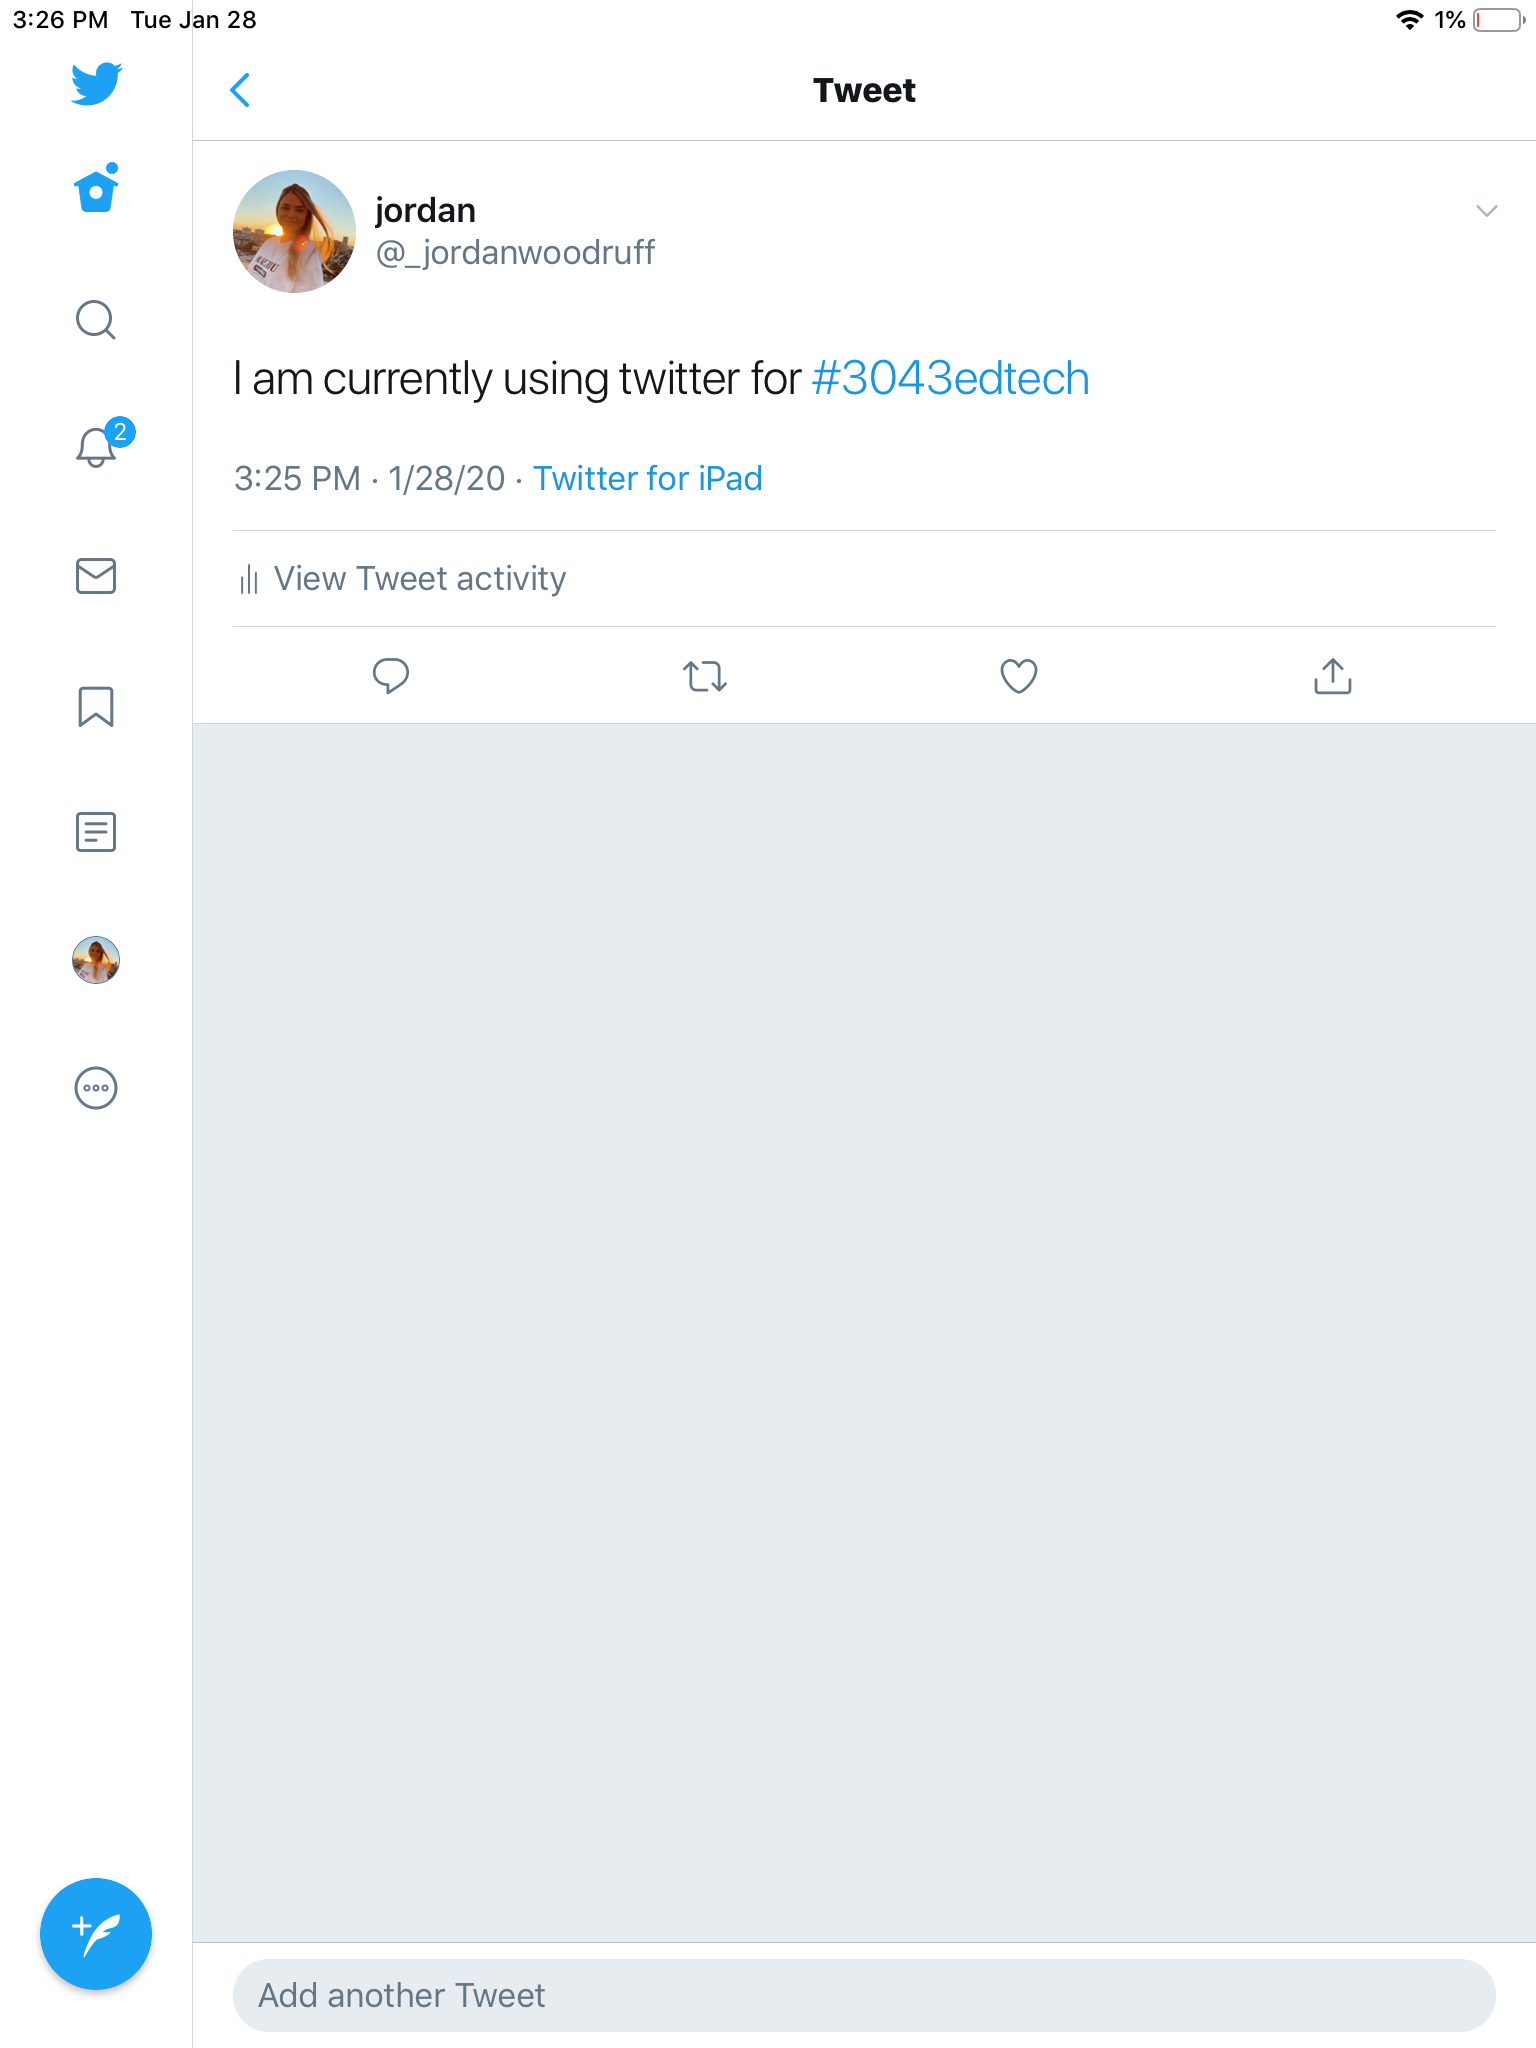1536x2048 pixels.
Task: Open jordan's profile photo in the tweet
Action: pyautogui.click(x=294, y=231)
